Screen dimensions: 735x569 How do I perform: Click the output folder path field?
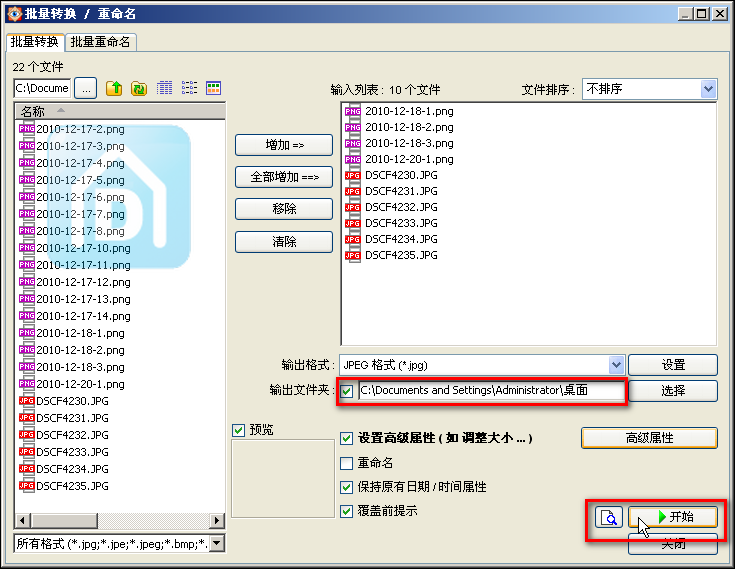point(492,390)
